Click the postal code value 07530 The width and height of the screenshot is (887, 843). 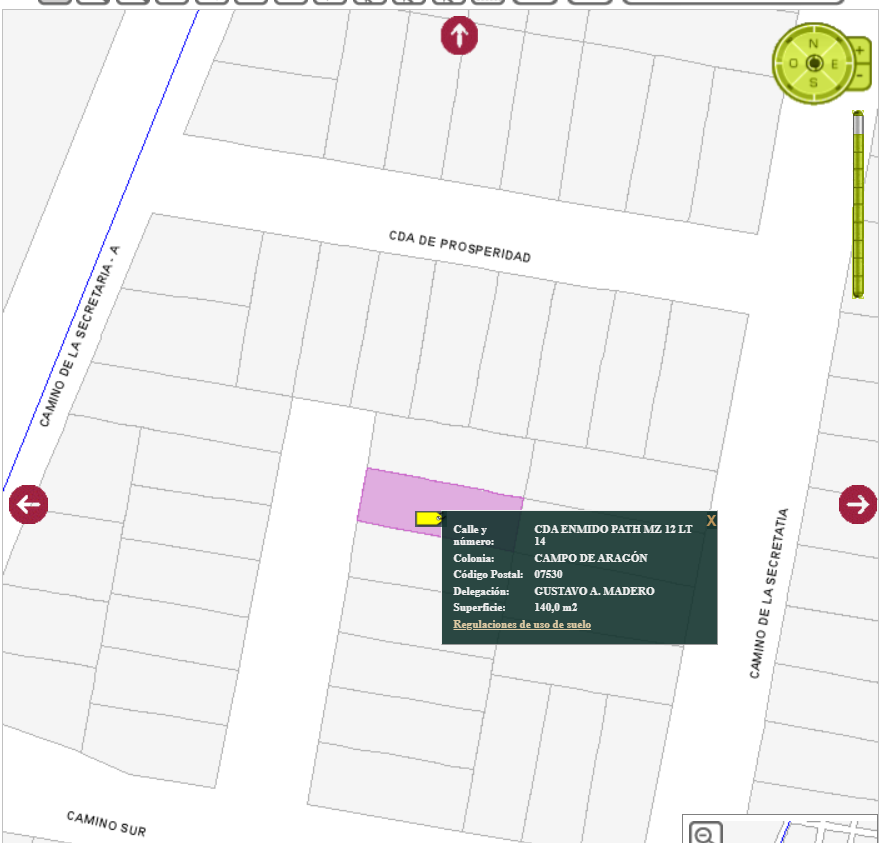pos(548,574)
